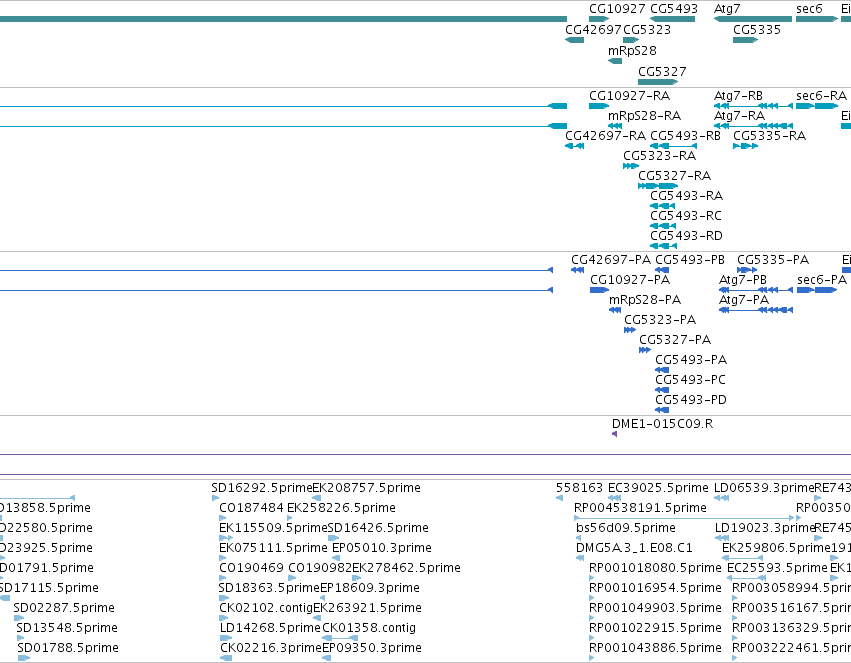The width and height of the screenshot is (851, 663).
Task: Select the EK075111.5prime EST label
Action: 273,549
